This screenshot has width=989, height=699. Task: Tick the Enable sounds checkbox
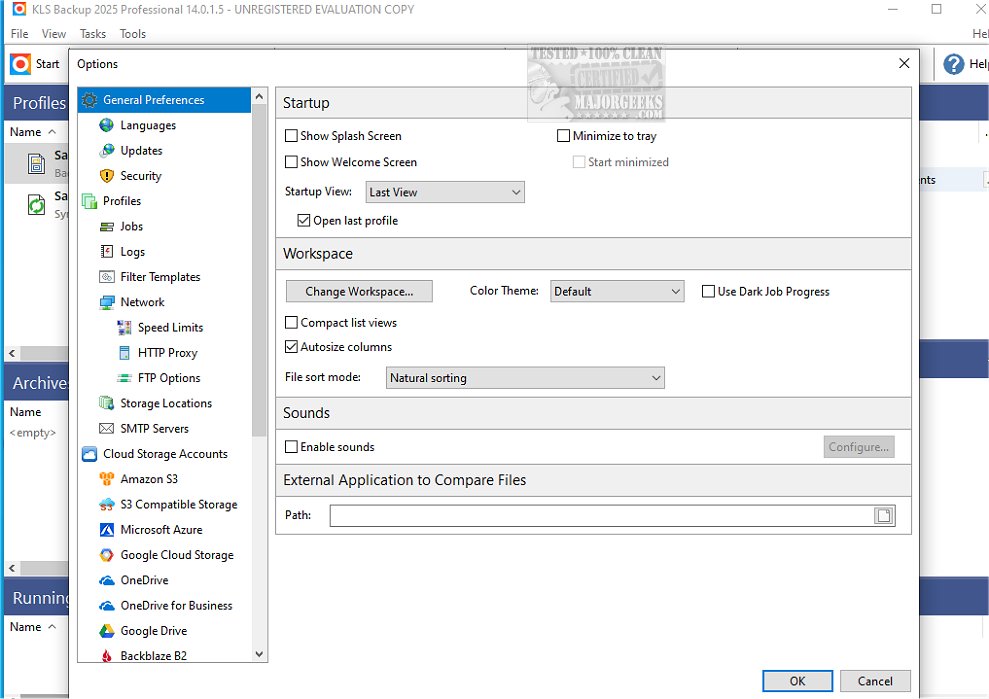[291, 447]
